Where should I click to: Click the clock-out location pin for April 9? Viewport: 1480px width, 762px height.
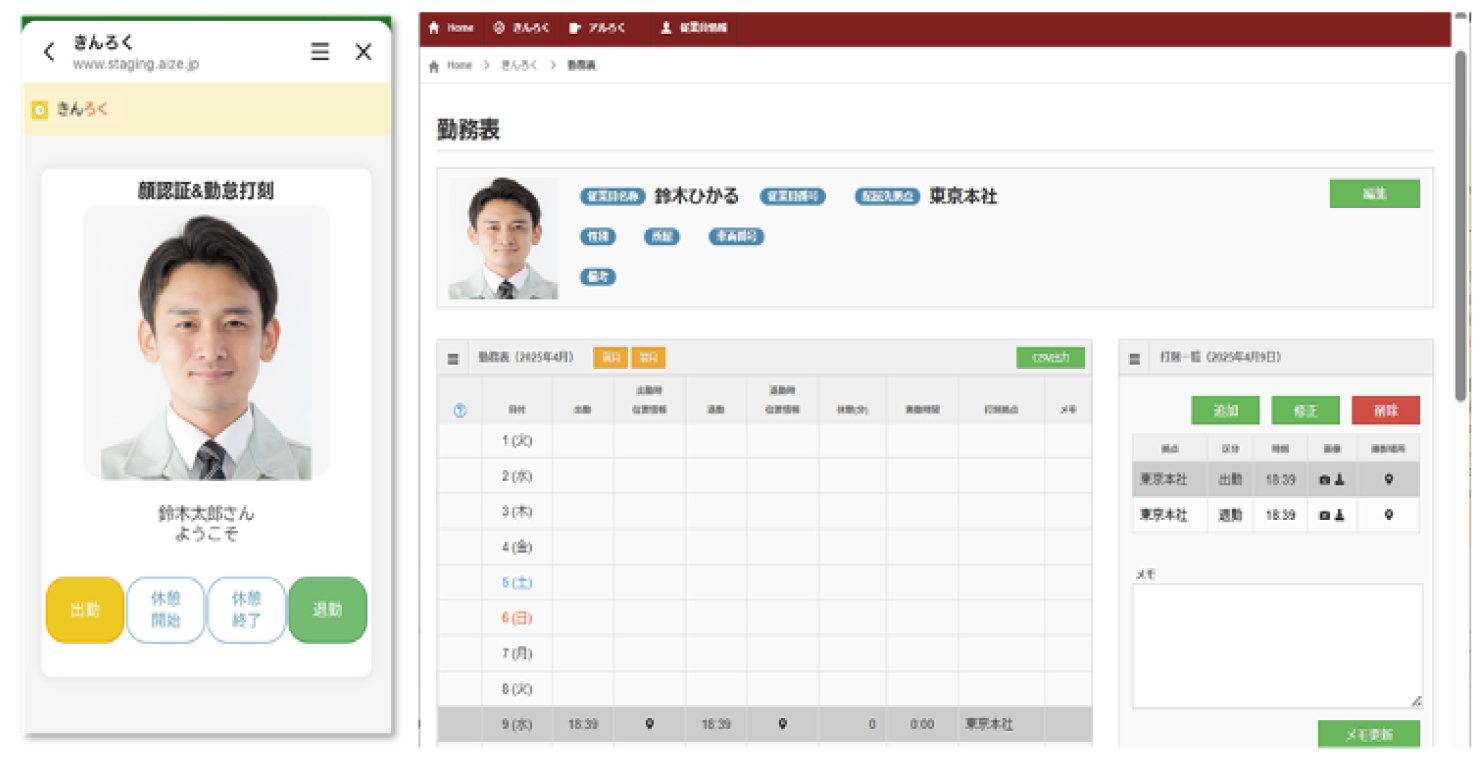[782, 724]
